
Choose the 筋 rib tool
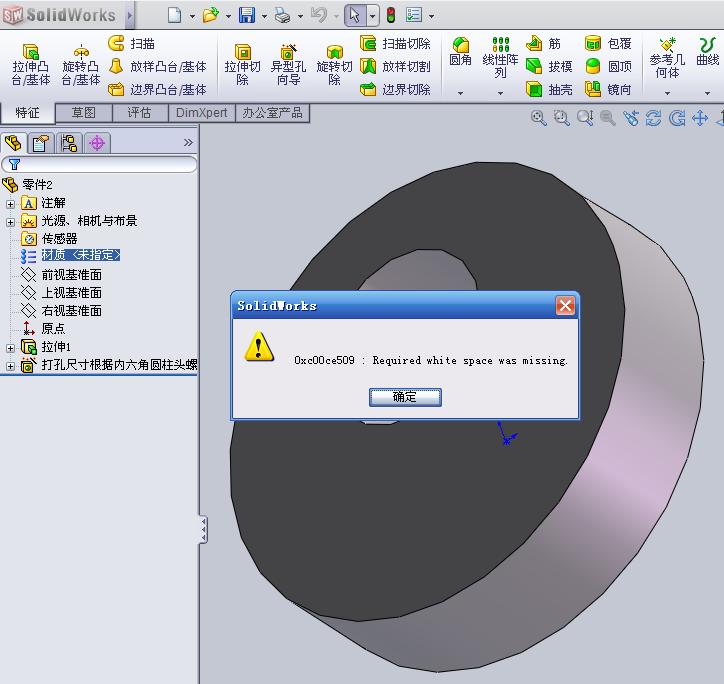coord(543,43)
